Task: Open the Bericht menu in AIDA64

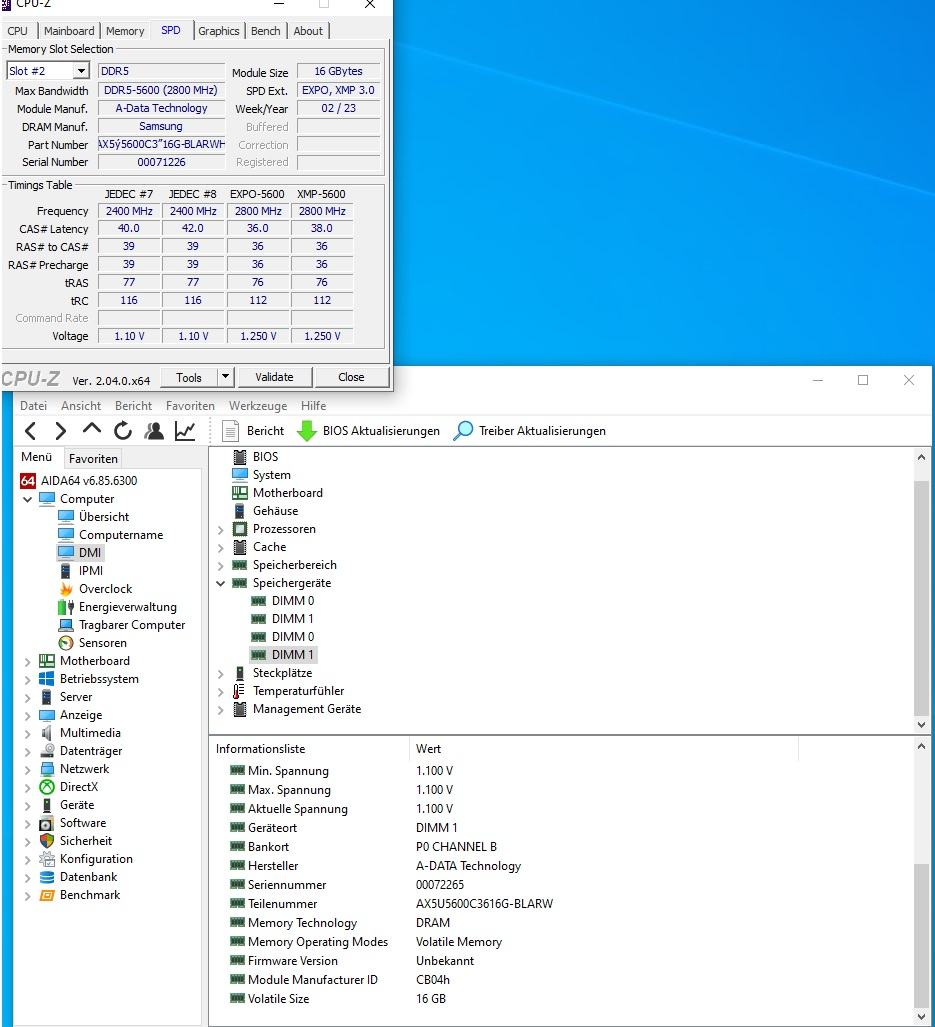Action: 133,405
